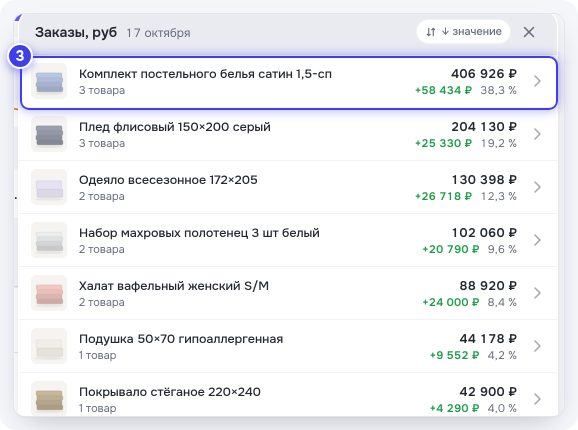This screenshot has height=430, width=578.
Task: Click the +26 718 ₽ growth value
Action: pos(443,196)
